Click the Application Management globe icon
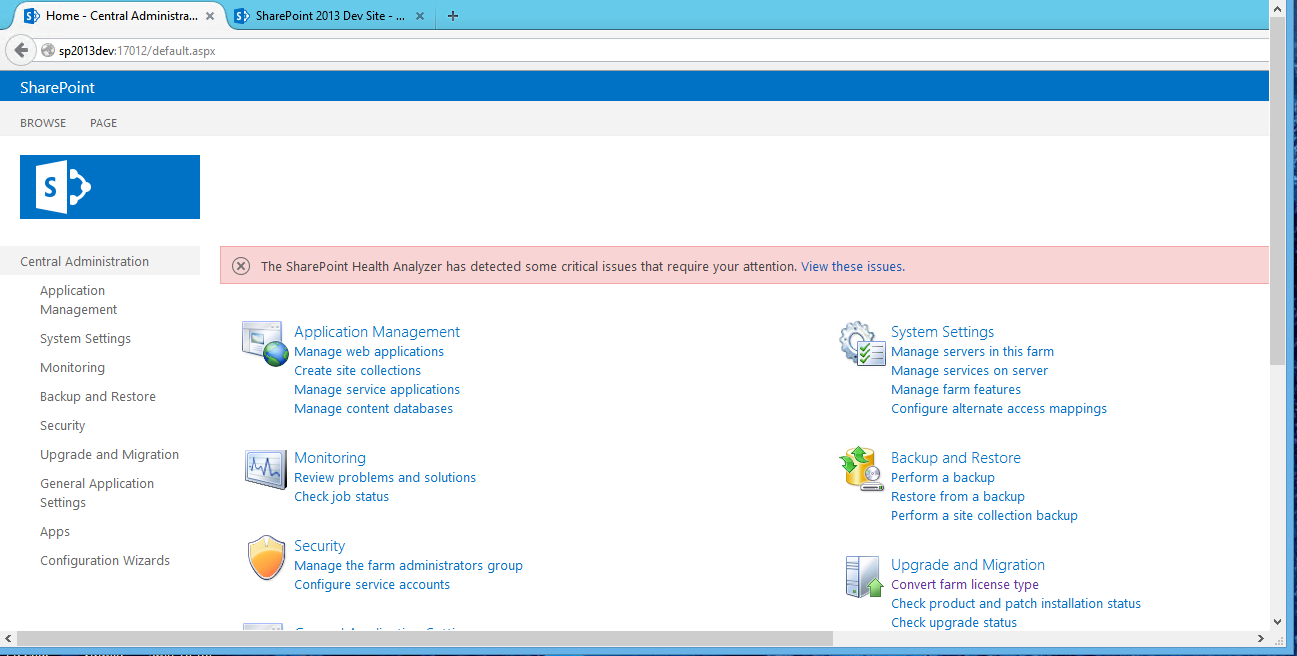The width and height of the screenshot is (1297, 656). 265,344
